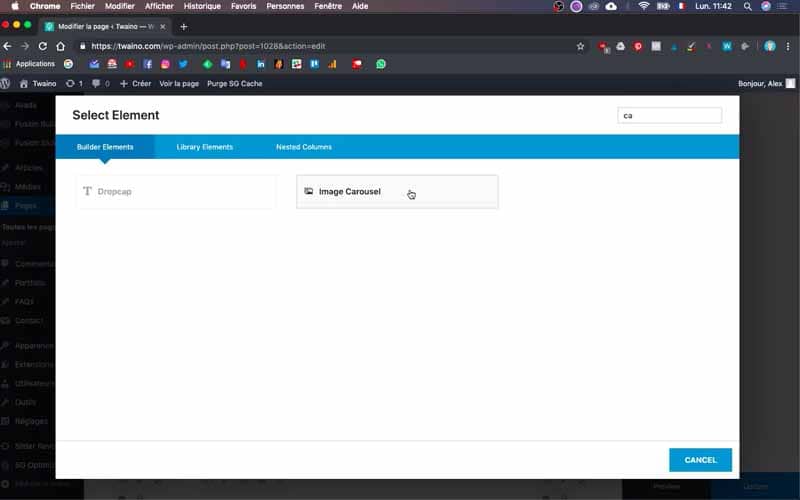Open the Facebook bookmark icon

click(x=147, y=64)
